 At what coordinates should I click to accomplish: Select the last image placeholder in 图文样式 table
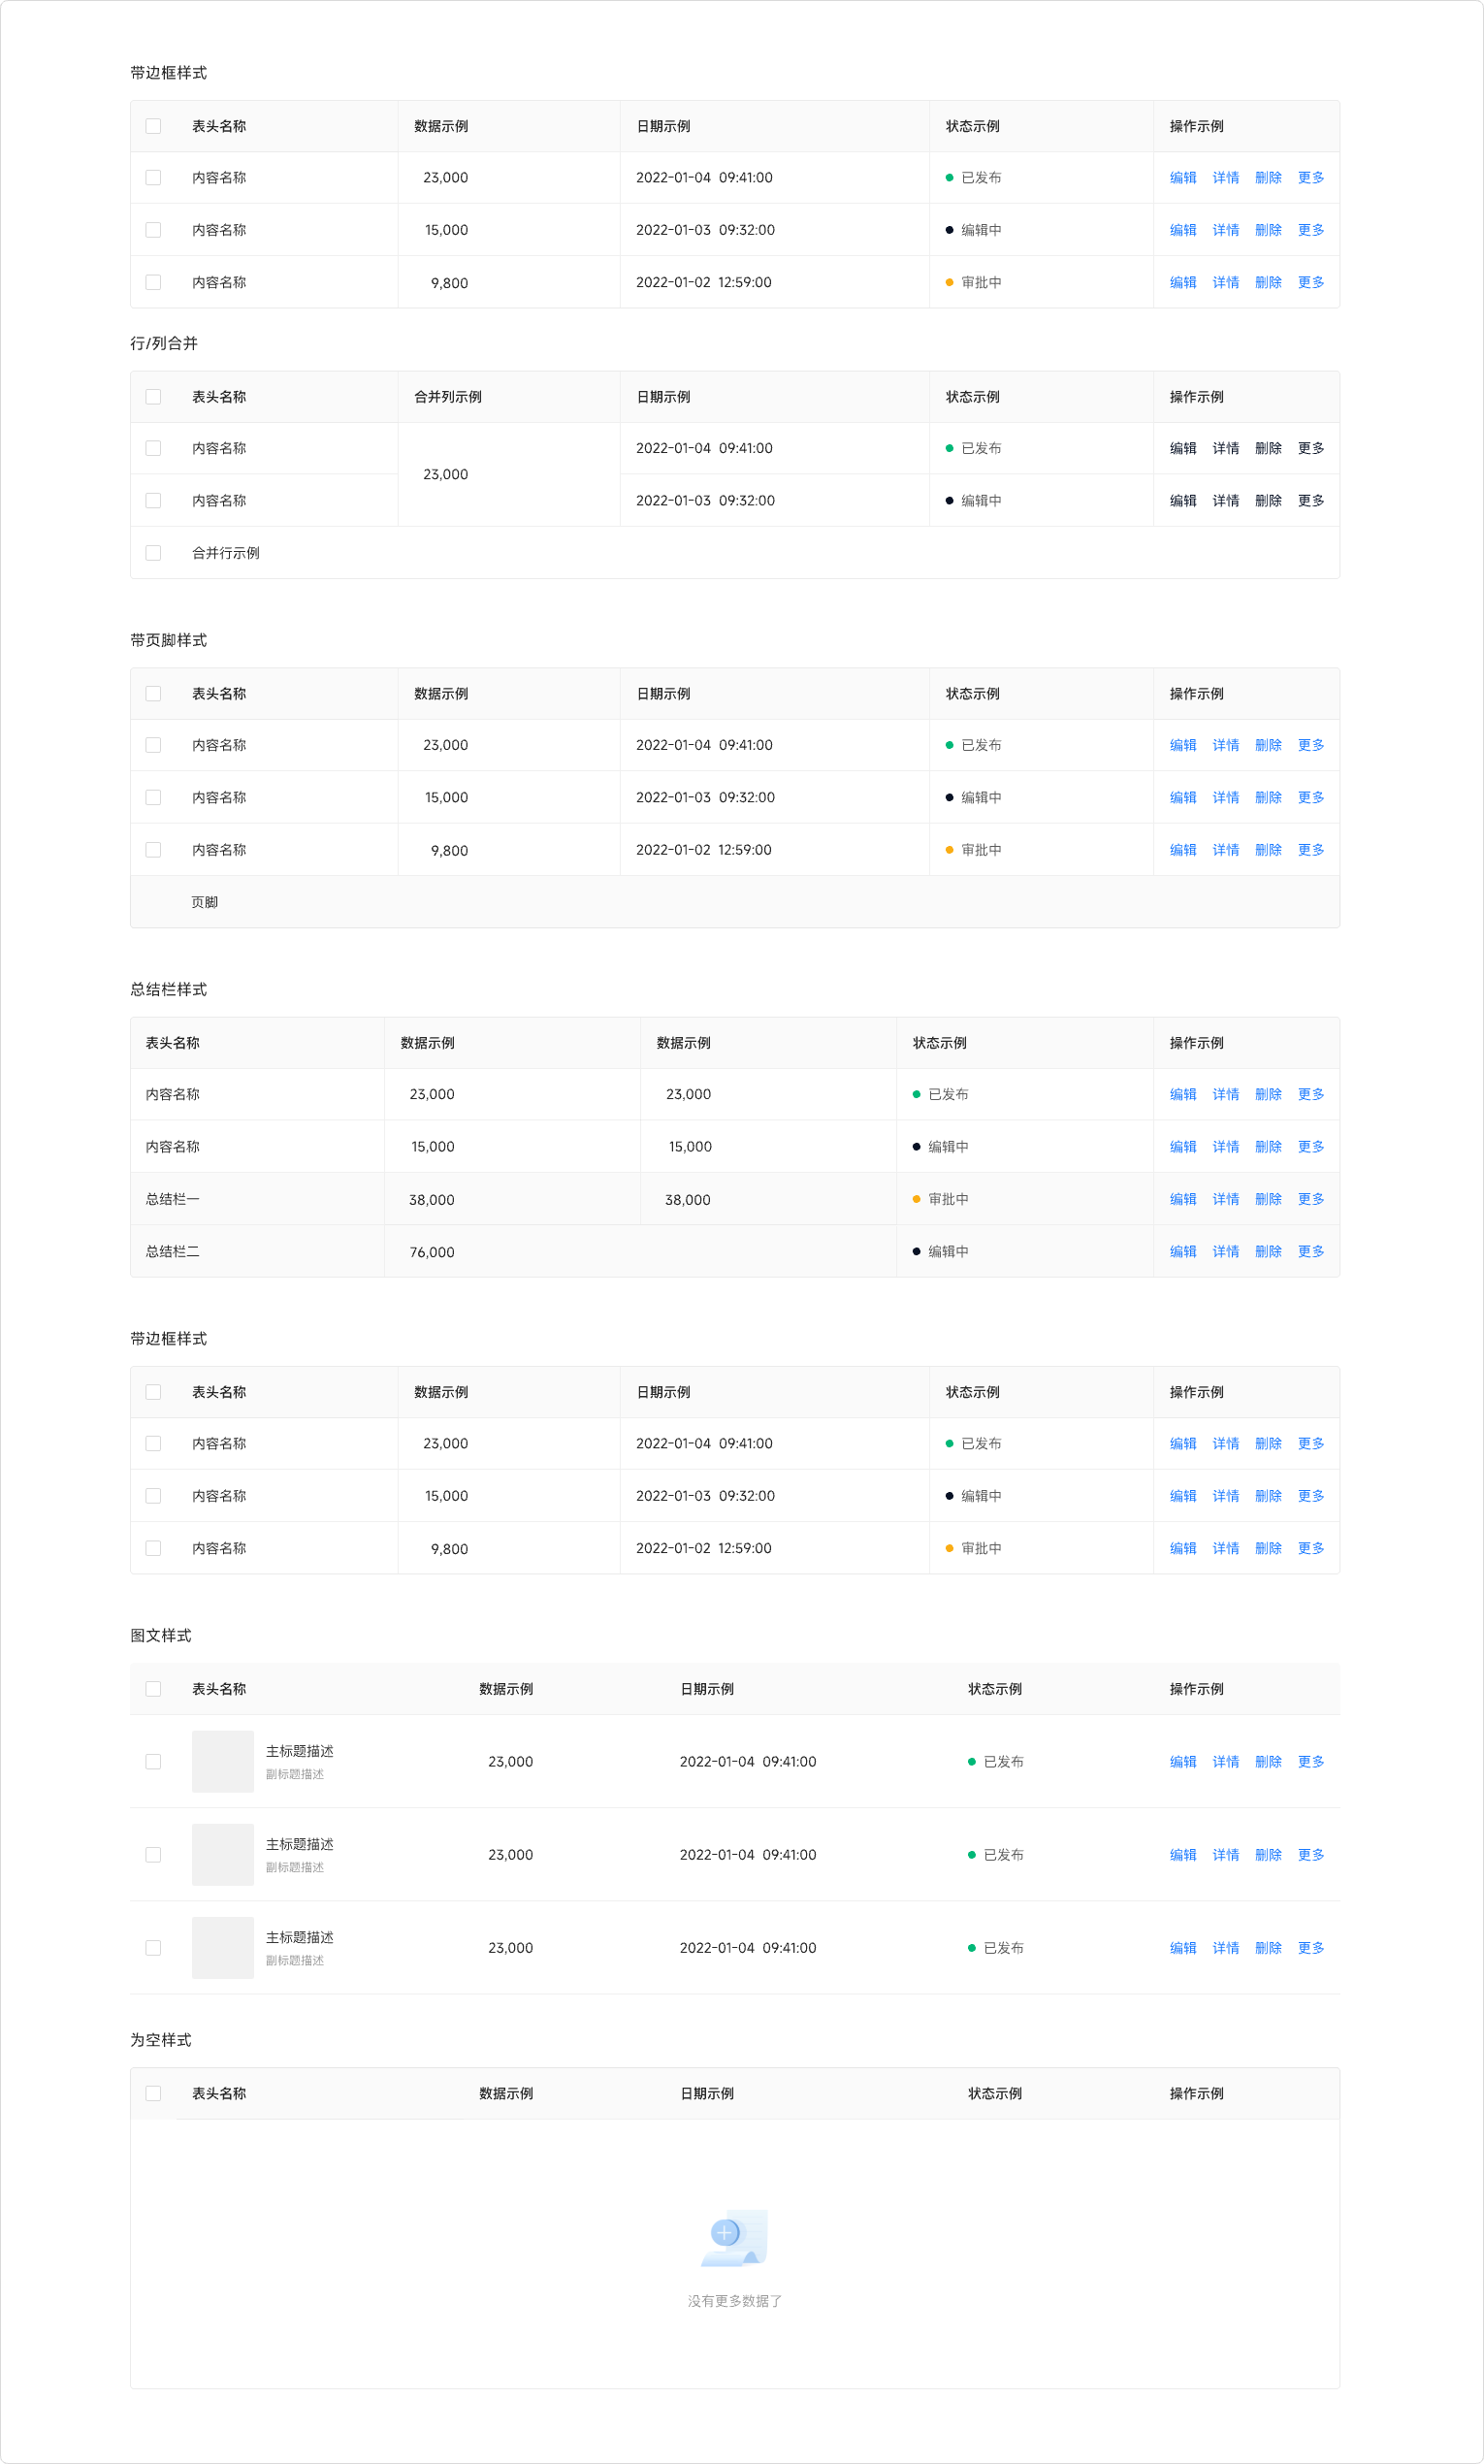click(x=222, y=1947)
